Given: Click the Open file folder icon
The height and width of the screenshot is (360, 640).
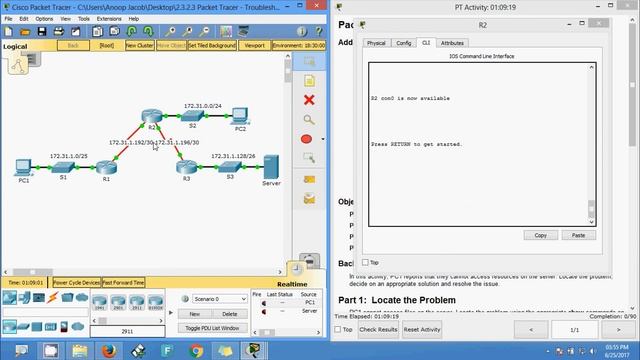Looking at the screenshot, I should point(25,31).
